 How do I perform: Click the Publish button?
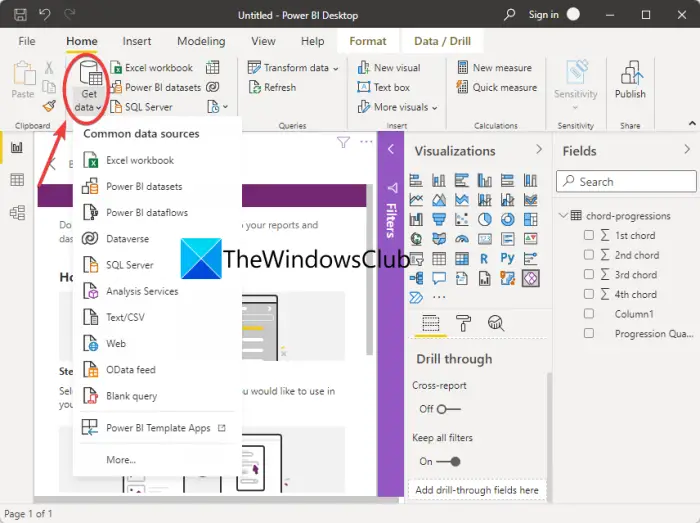click(630, 80)
